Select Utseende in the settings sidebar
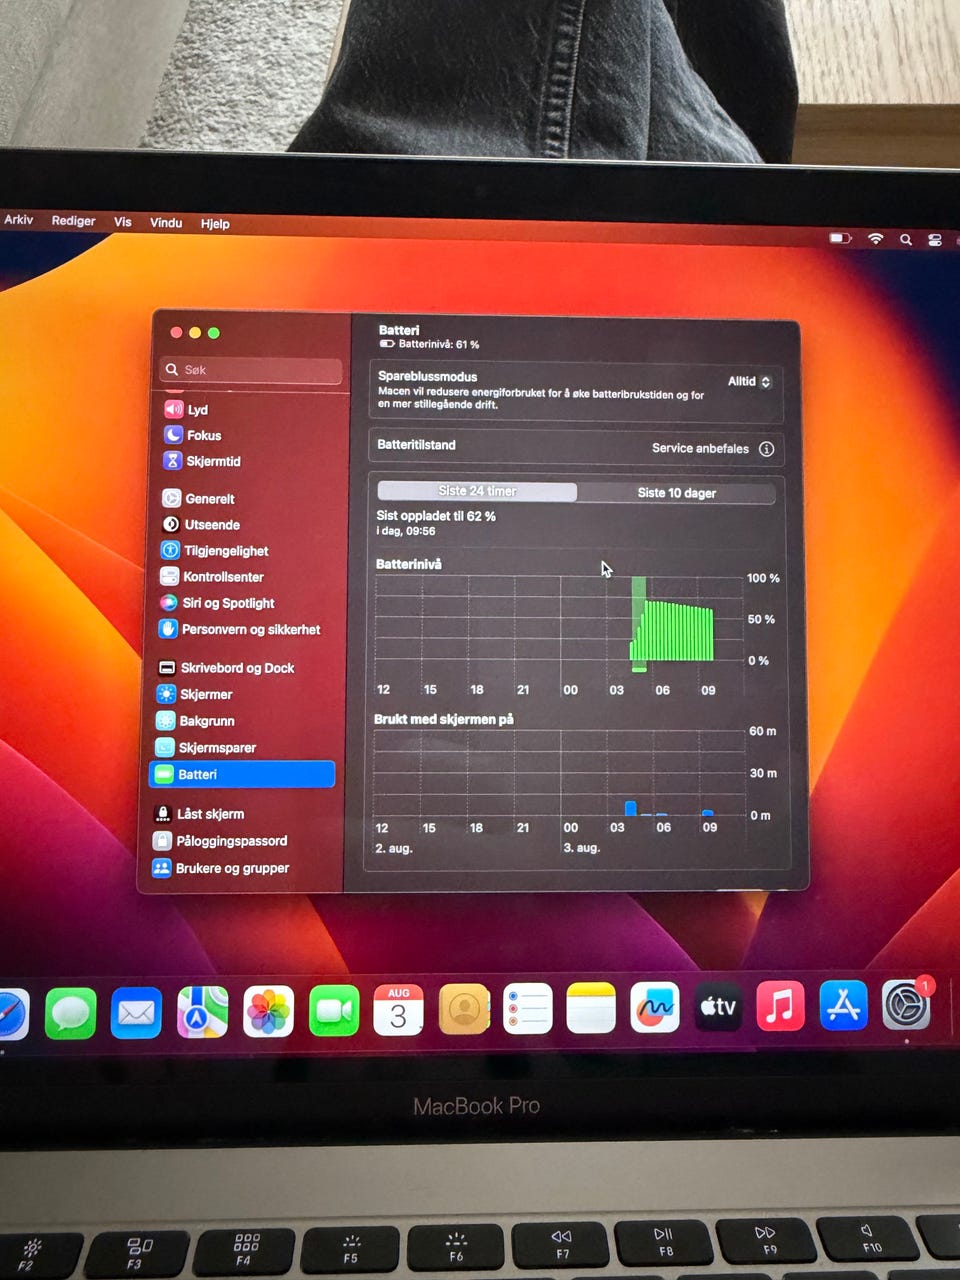Image resolution: width=960 pixels, height=1280 pixels. (200, 524)
